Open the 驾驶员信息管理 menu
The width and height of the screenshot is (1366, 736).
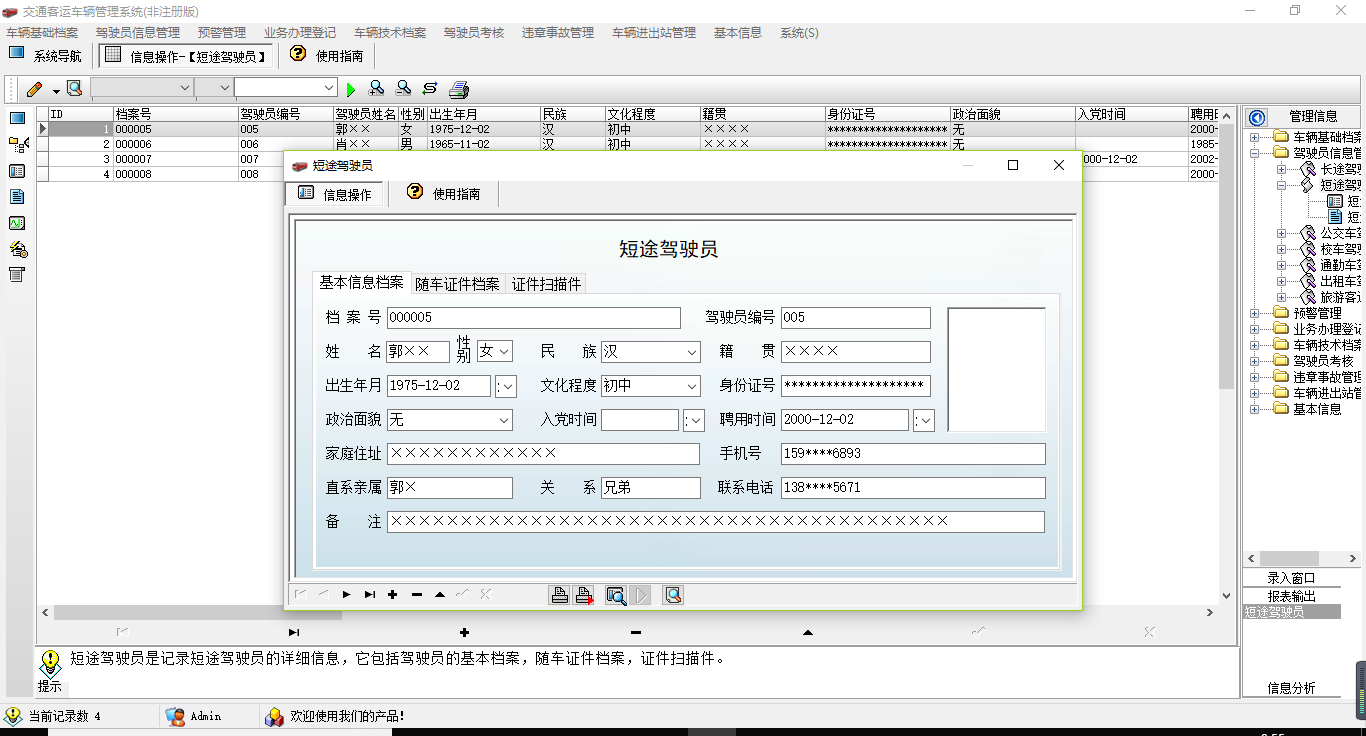click(x=138, y=33)
